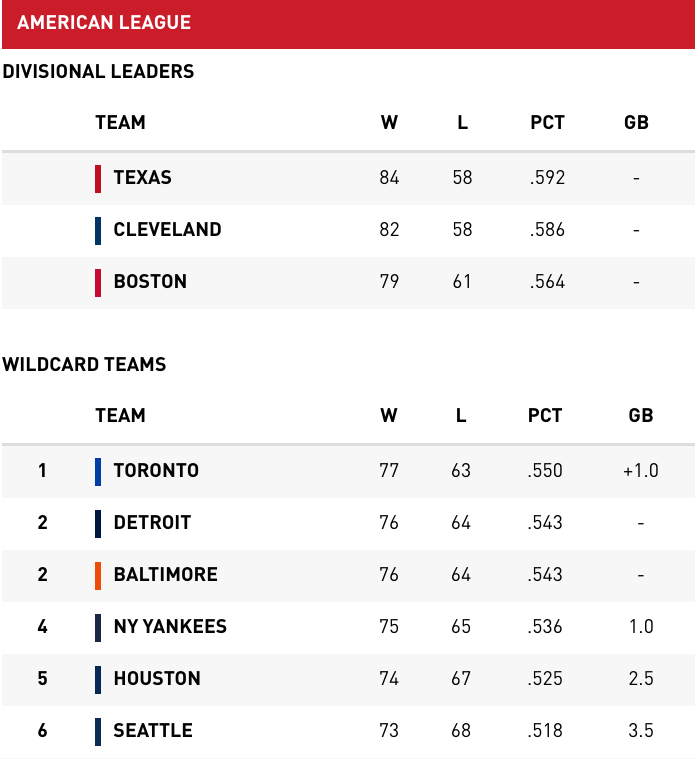Click the Texas team red color bar

click(98, 179)
